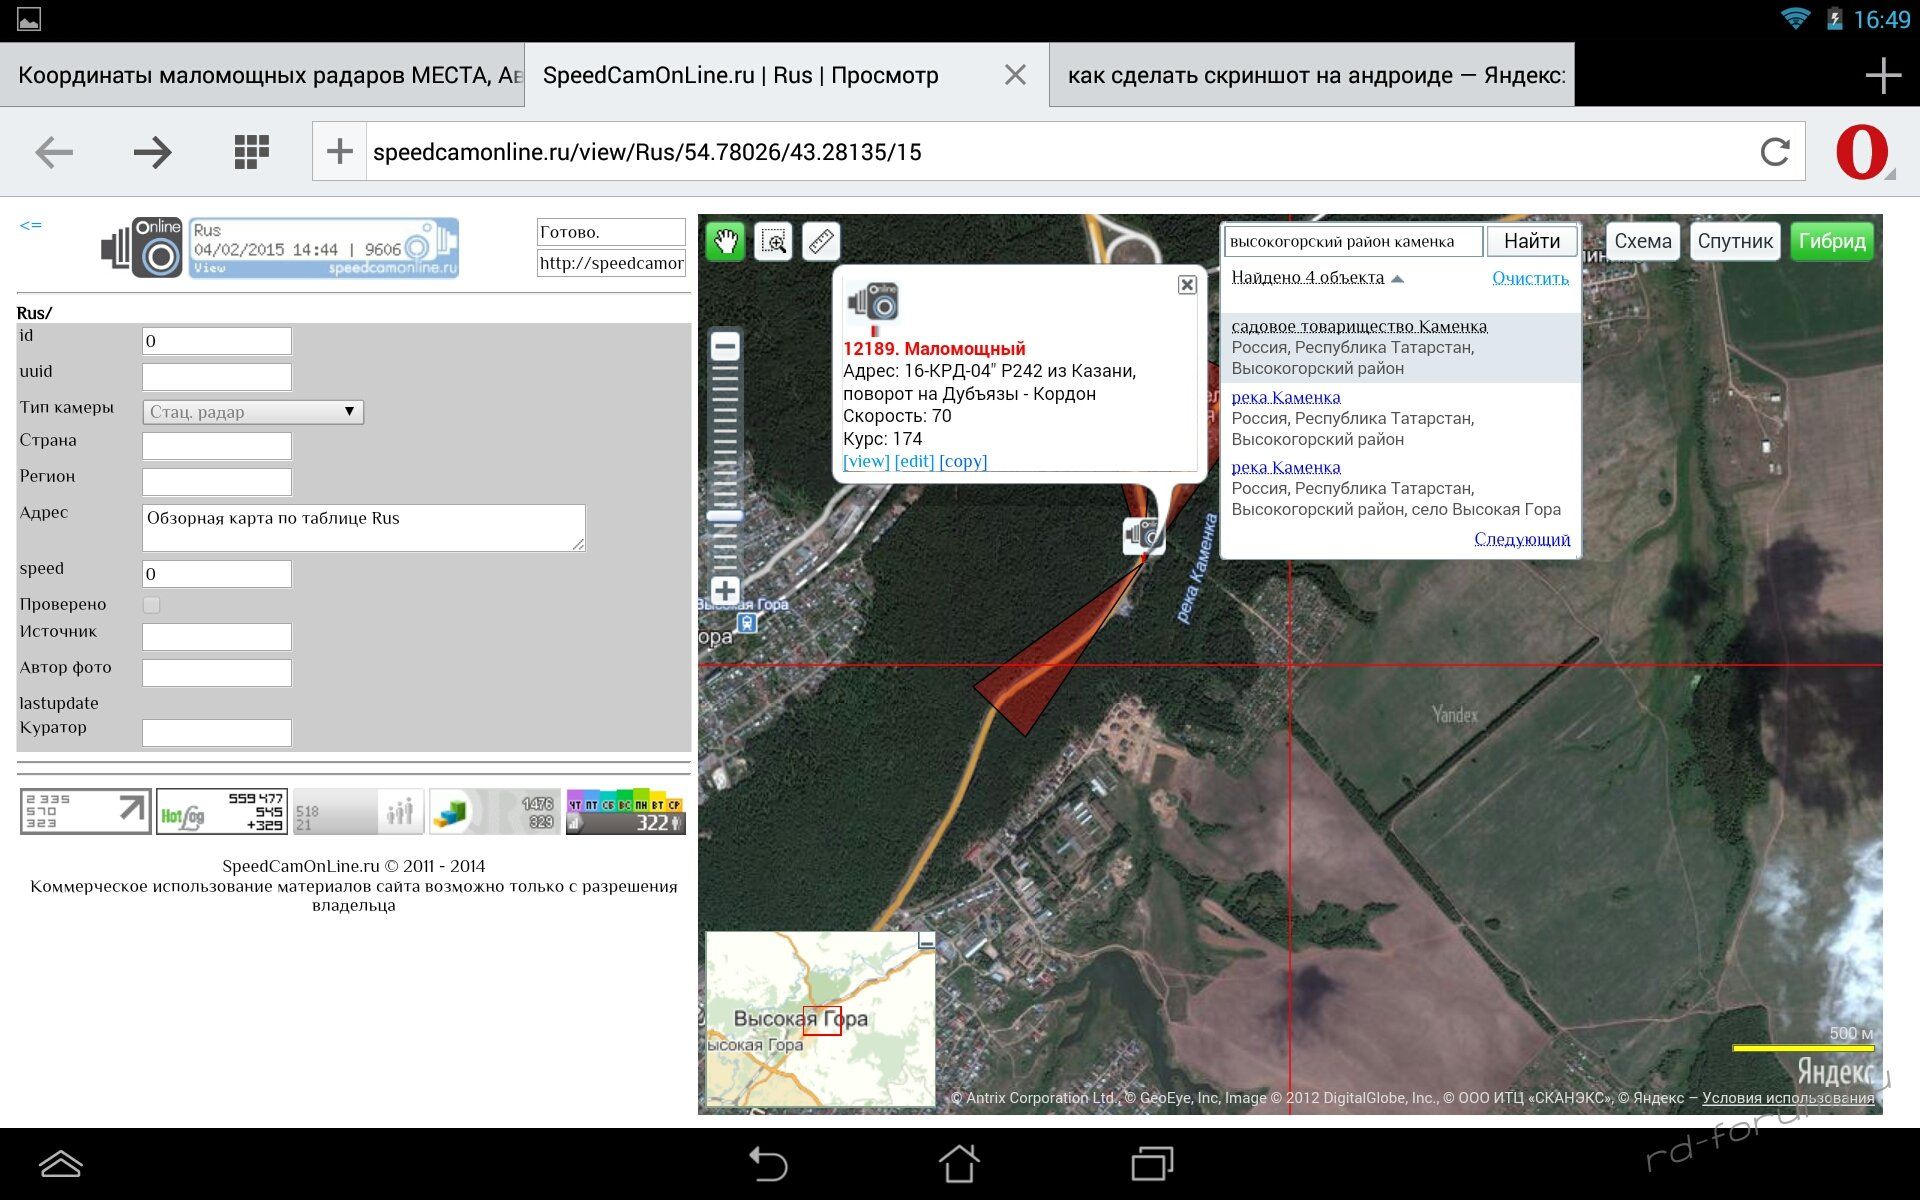Open the railway station icon near Высокая Гора
The image size is (1920, 1200).
point(747,623)
